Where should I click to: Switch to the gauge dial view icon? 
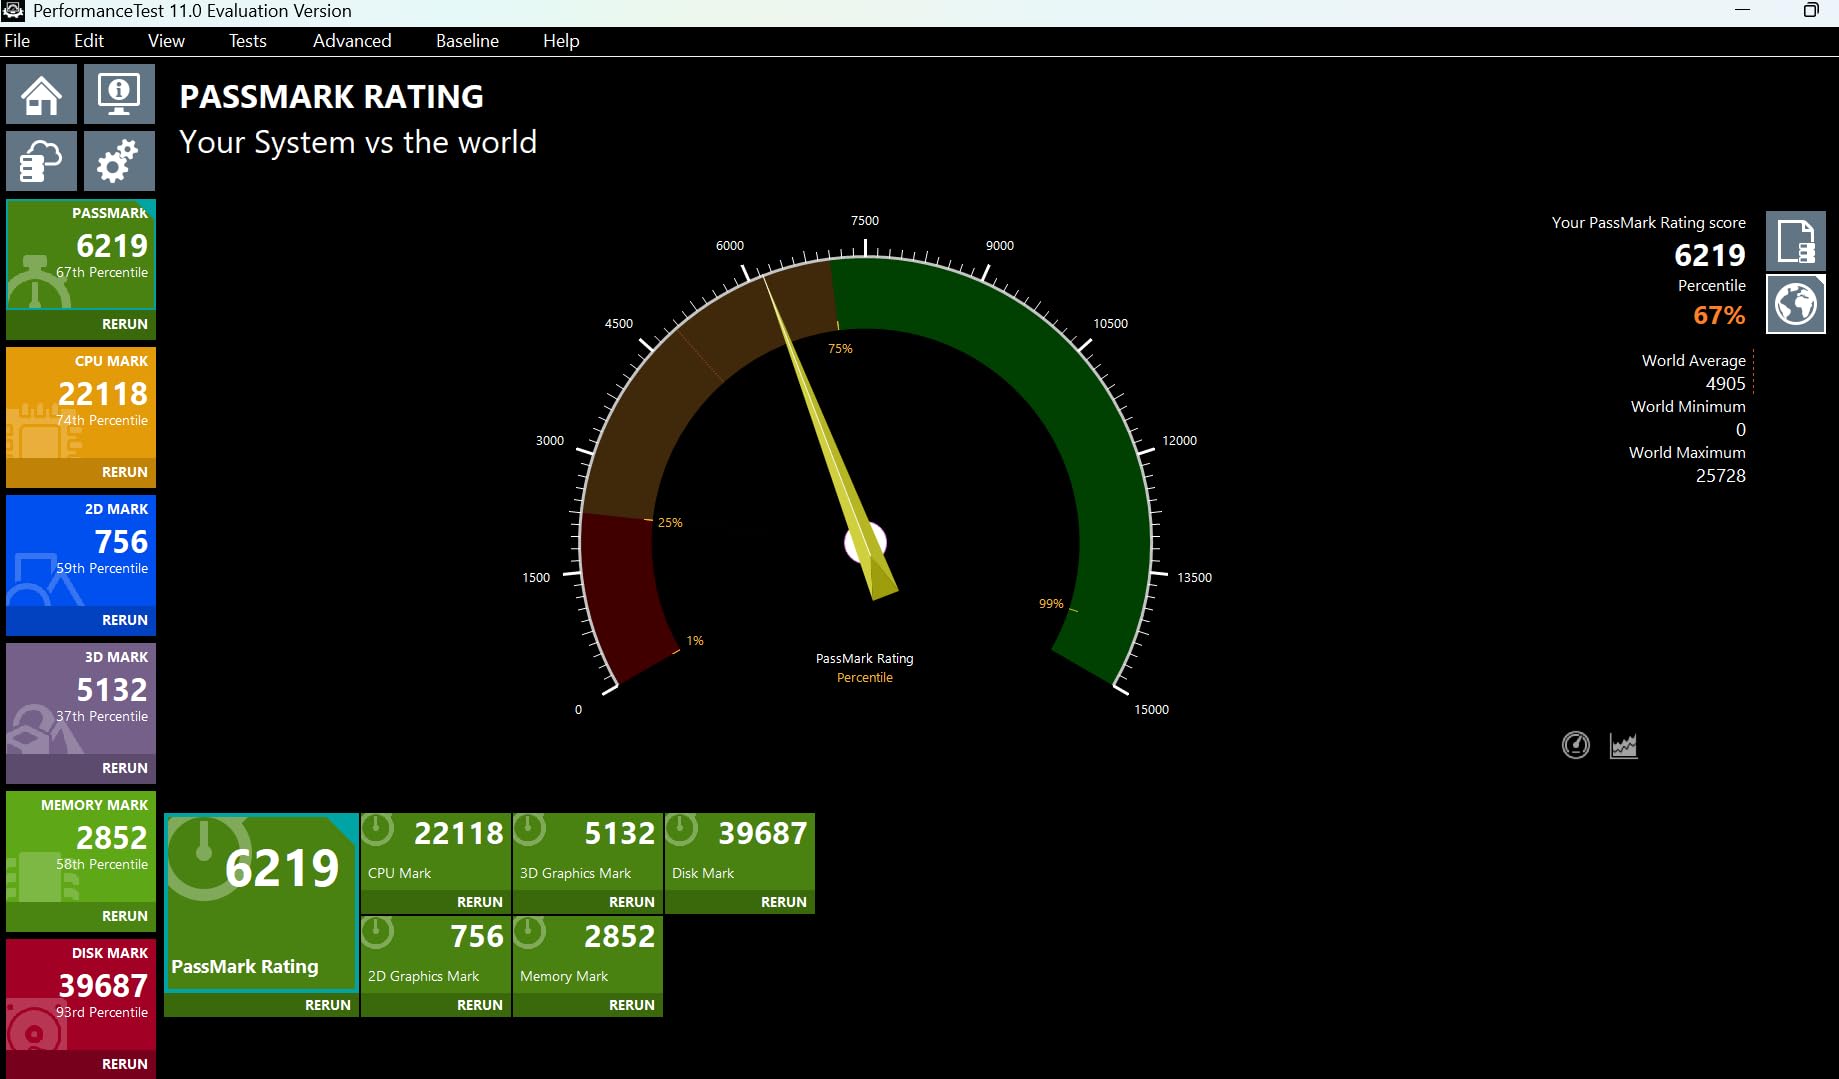(1575, 745)
